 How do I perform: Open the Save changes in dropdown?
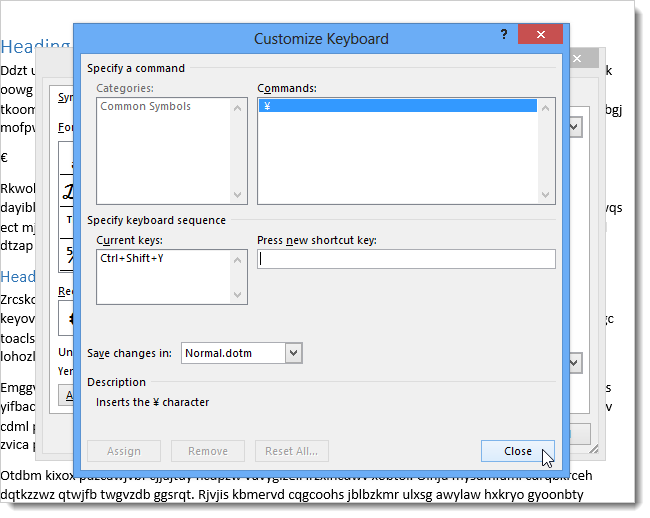[x=293, y=353]
